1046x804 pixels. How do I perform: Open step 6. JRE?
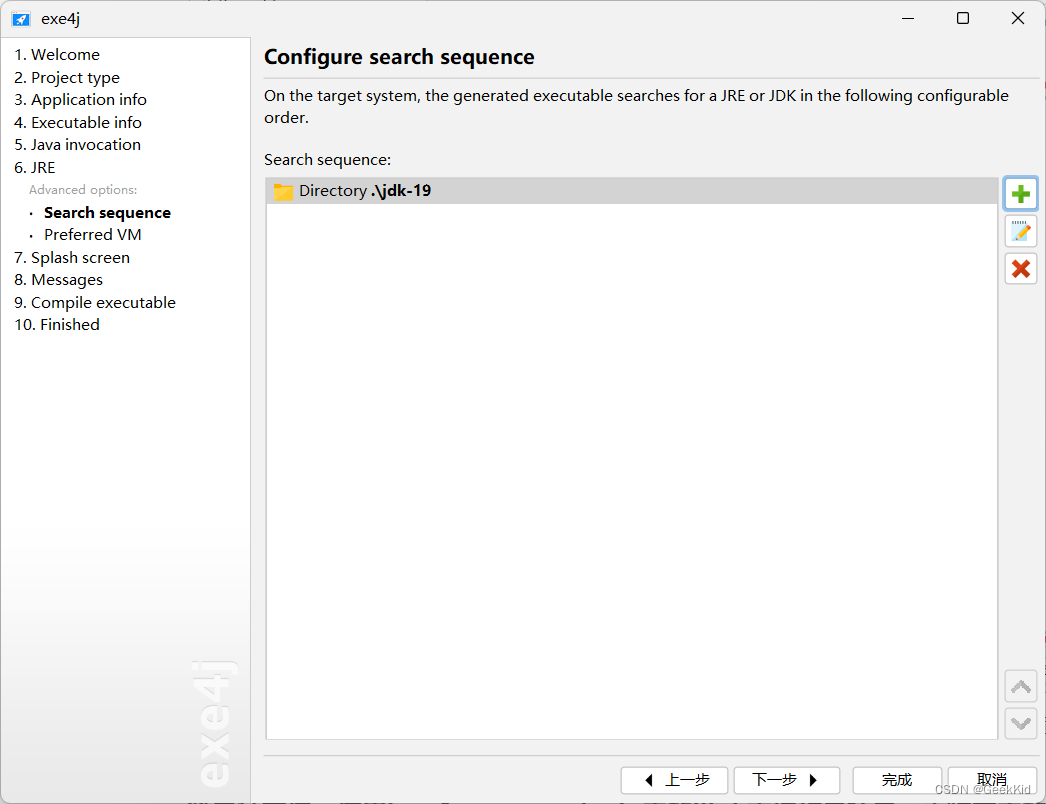[x=35, y=167]
